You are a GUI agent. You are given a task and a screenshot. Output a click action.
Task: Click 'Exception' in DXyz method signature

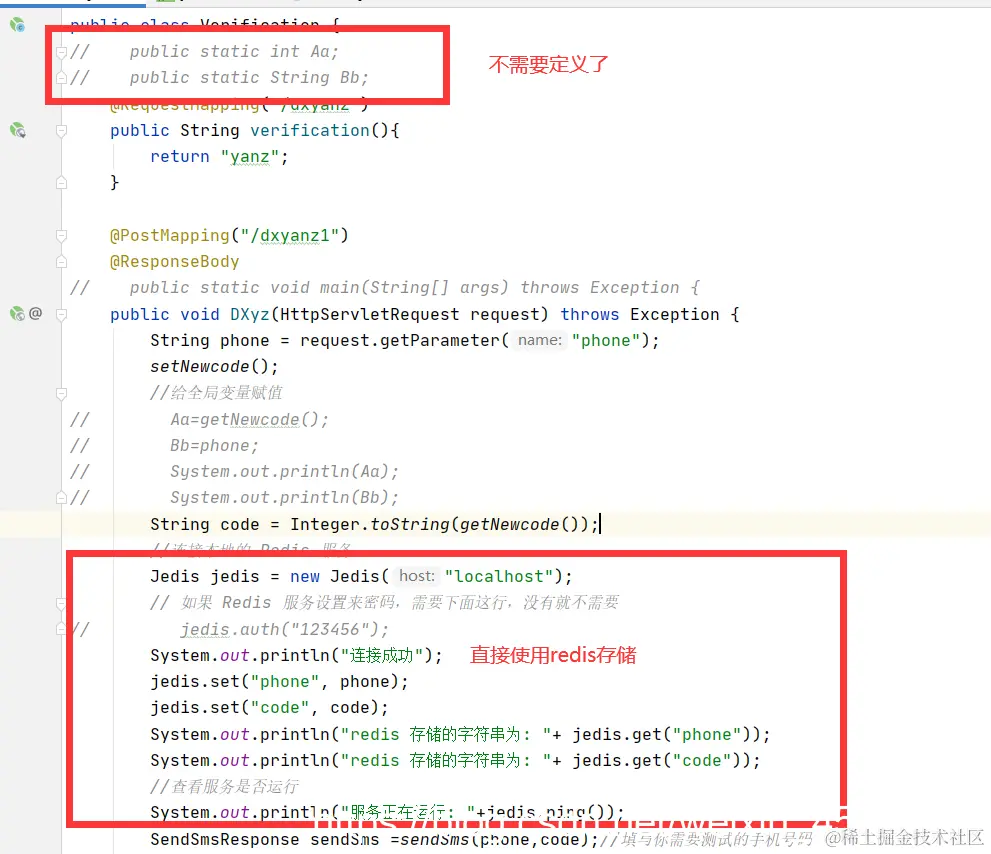point(674,314)
